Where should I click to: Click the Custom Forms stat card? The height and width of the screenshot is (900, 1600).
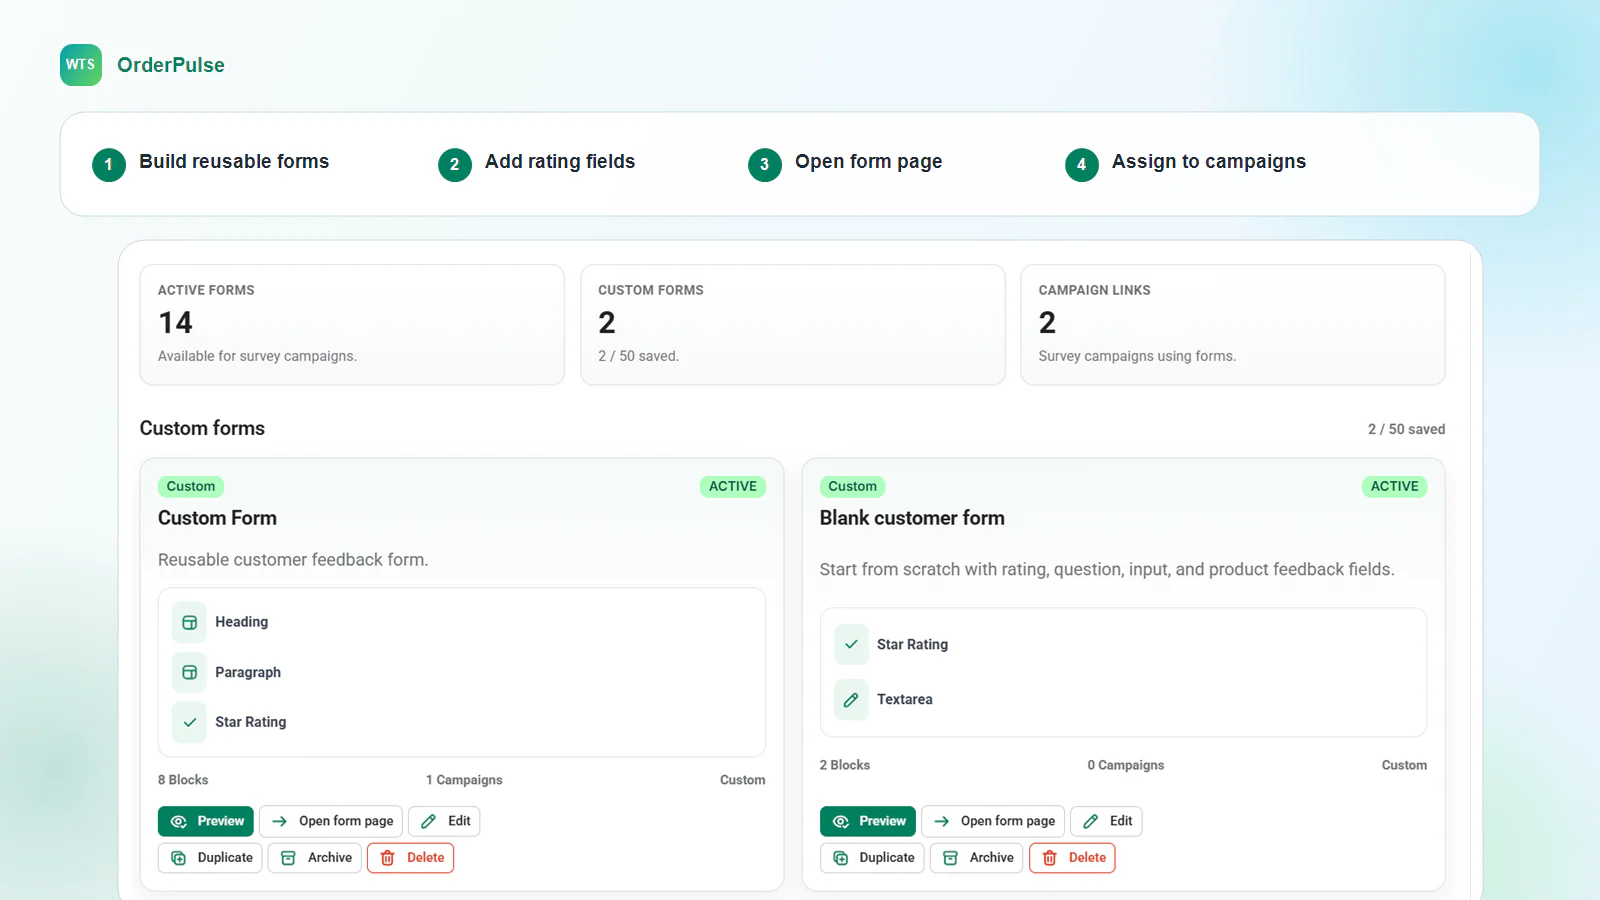[793, 325]
